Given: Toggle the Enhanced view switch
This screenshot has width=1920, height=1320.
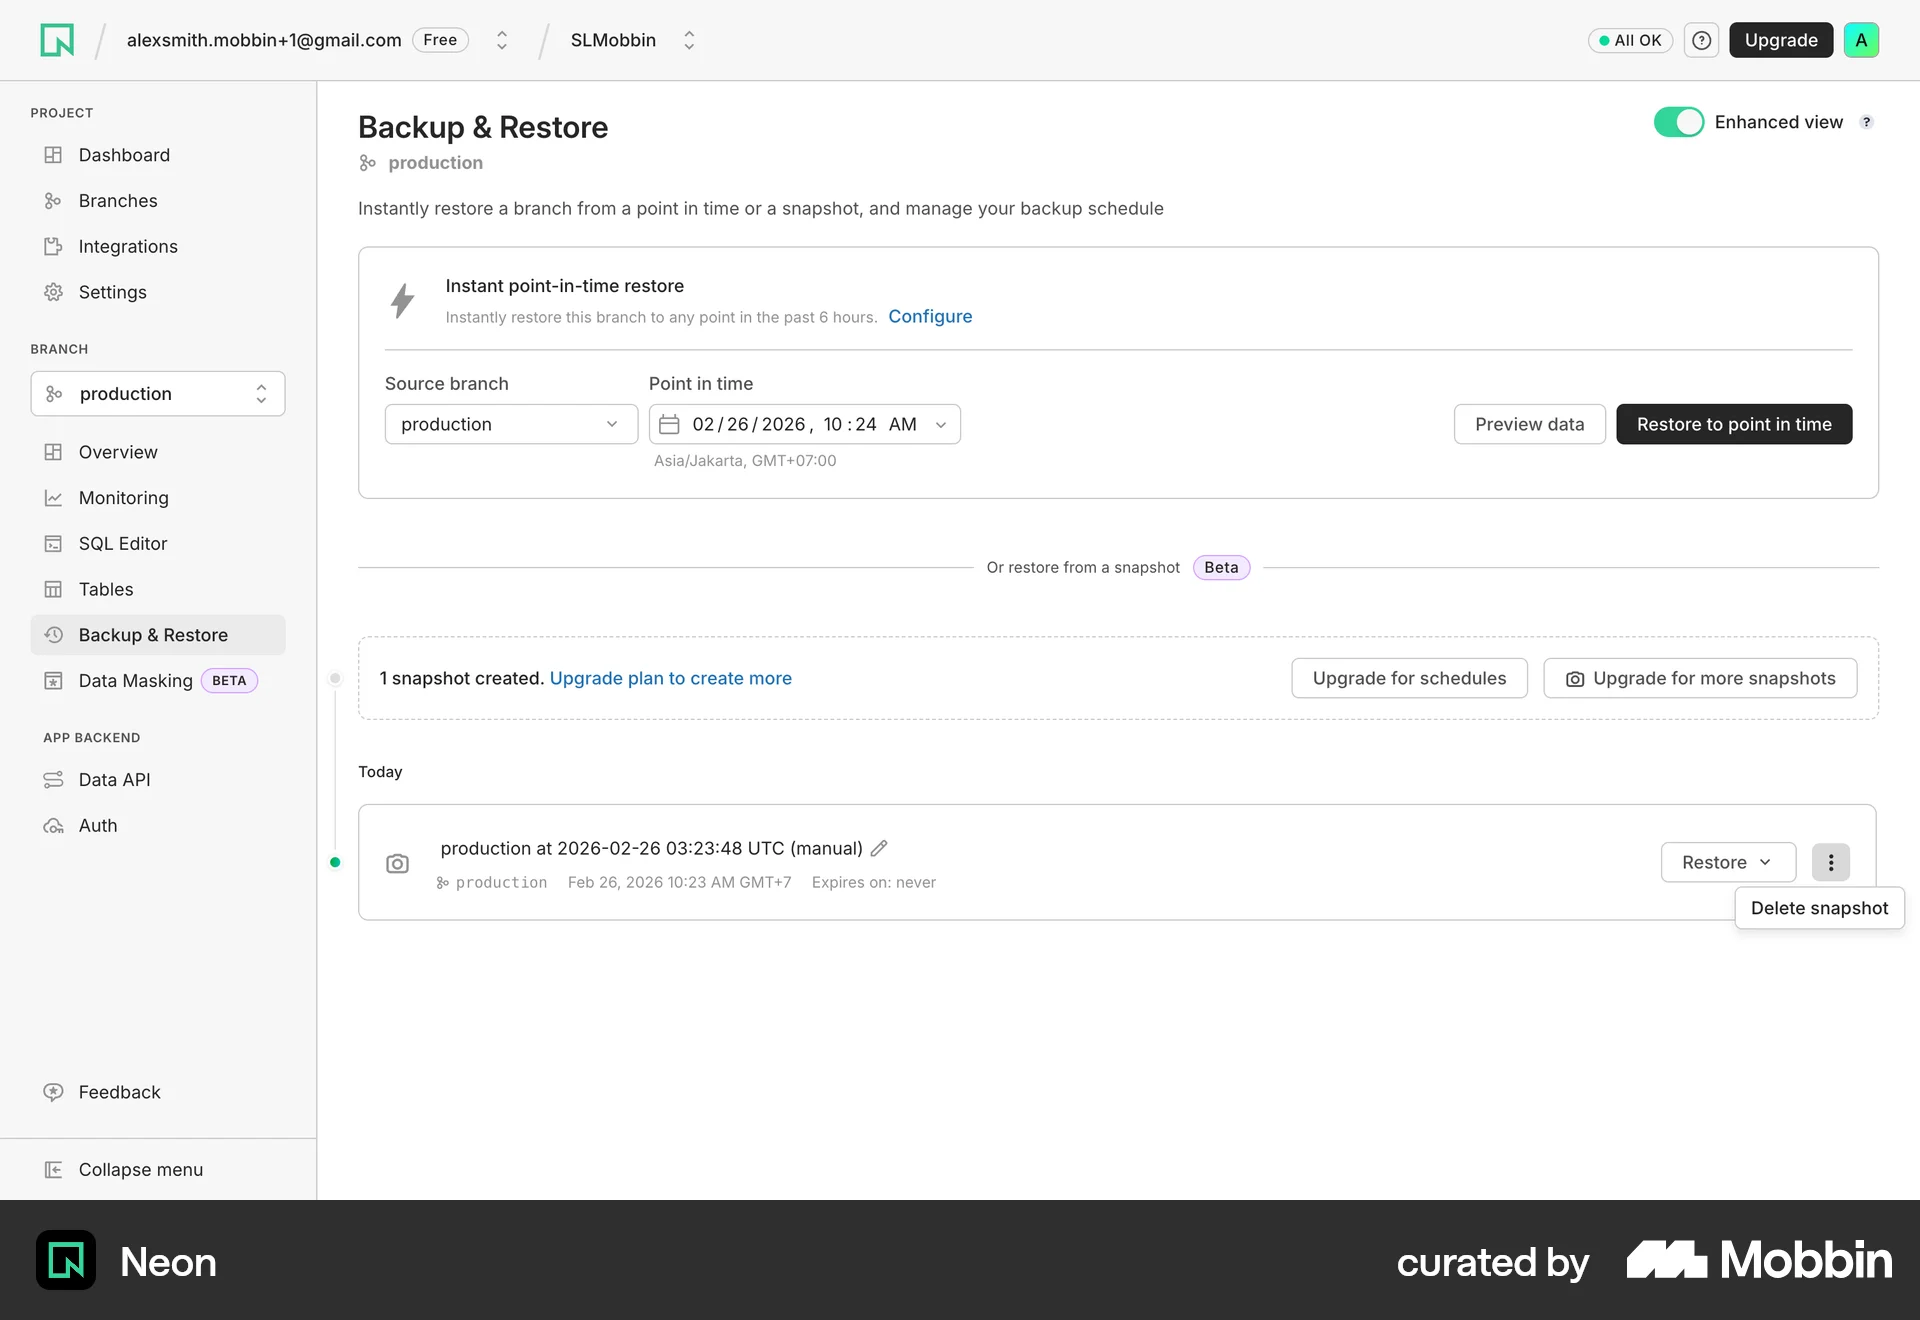Looking at the screenshot, I should 1678,122.
